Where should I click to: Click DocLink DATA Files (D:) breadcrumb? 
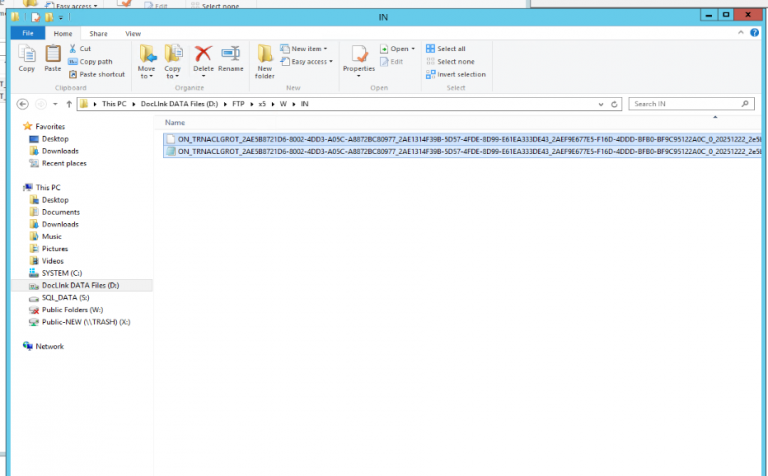coord(179,104)
